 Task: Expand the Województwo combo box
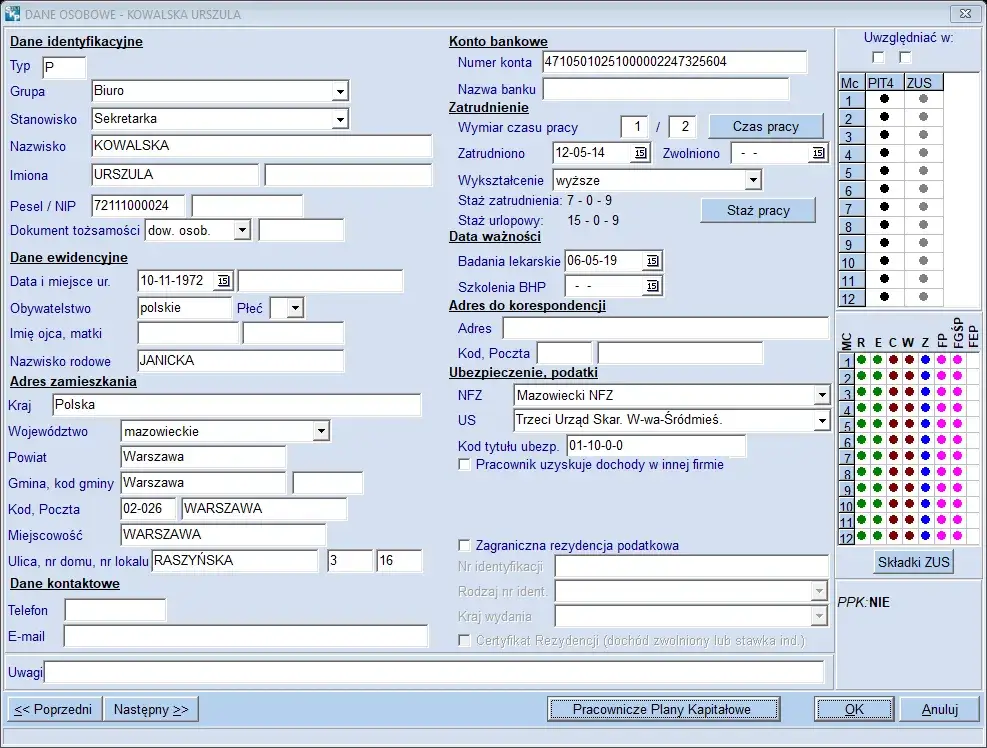coord(320,431)
